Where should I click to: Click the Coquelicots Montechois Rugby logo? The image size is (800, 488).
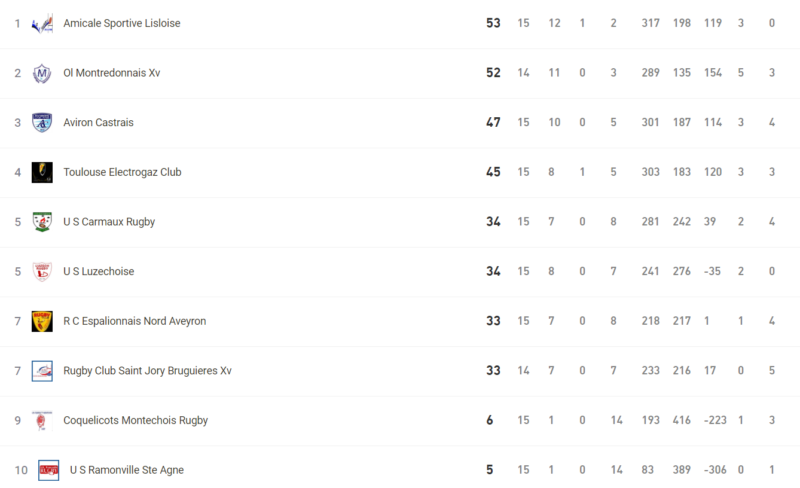pos(42,420)
